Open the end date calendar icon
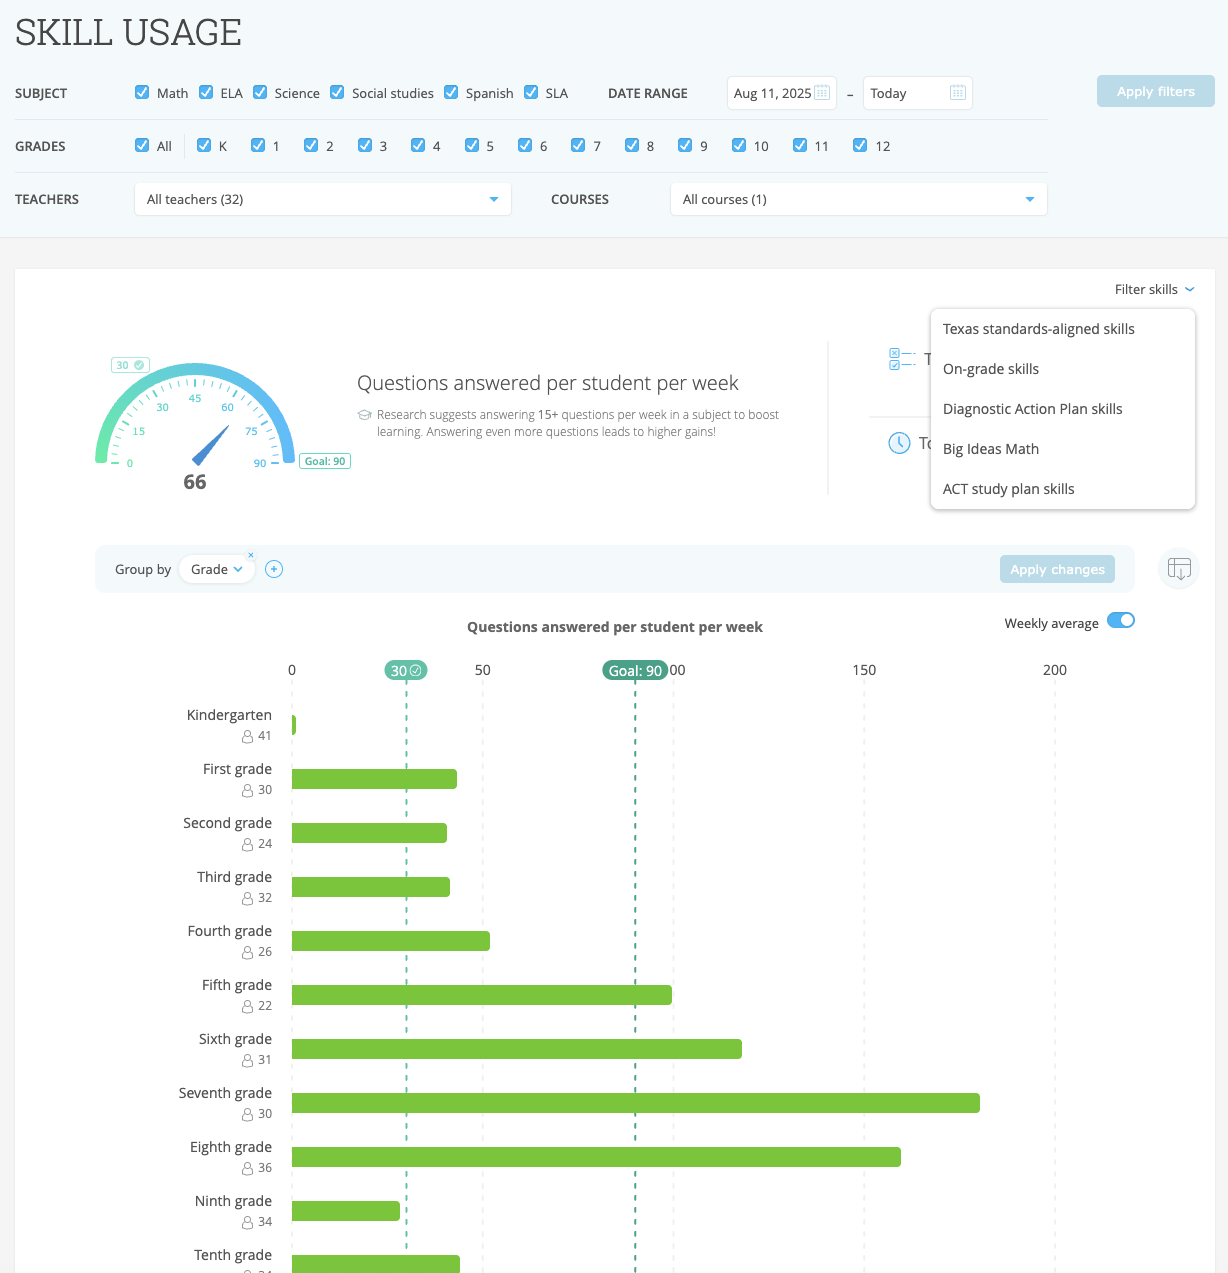Image resolution: width=1228 pixels, height=1273 pixels. 957,93
